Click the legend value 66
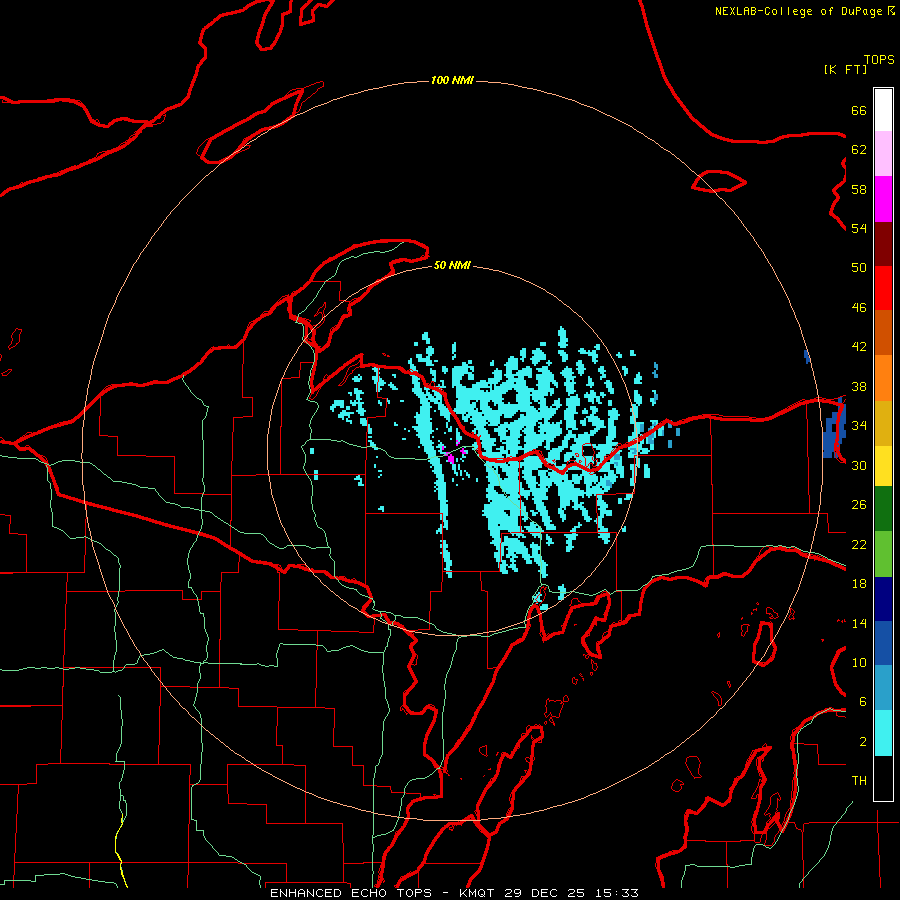Screen dimensions: 900x900 (x=859, y=110)
